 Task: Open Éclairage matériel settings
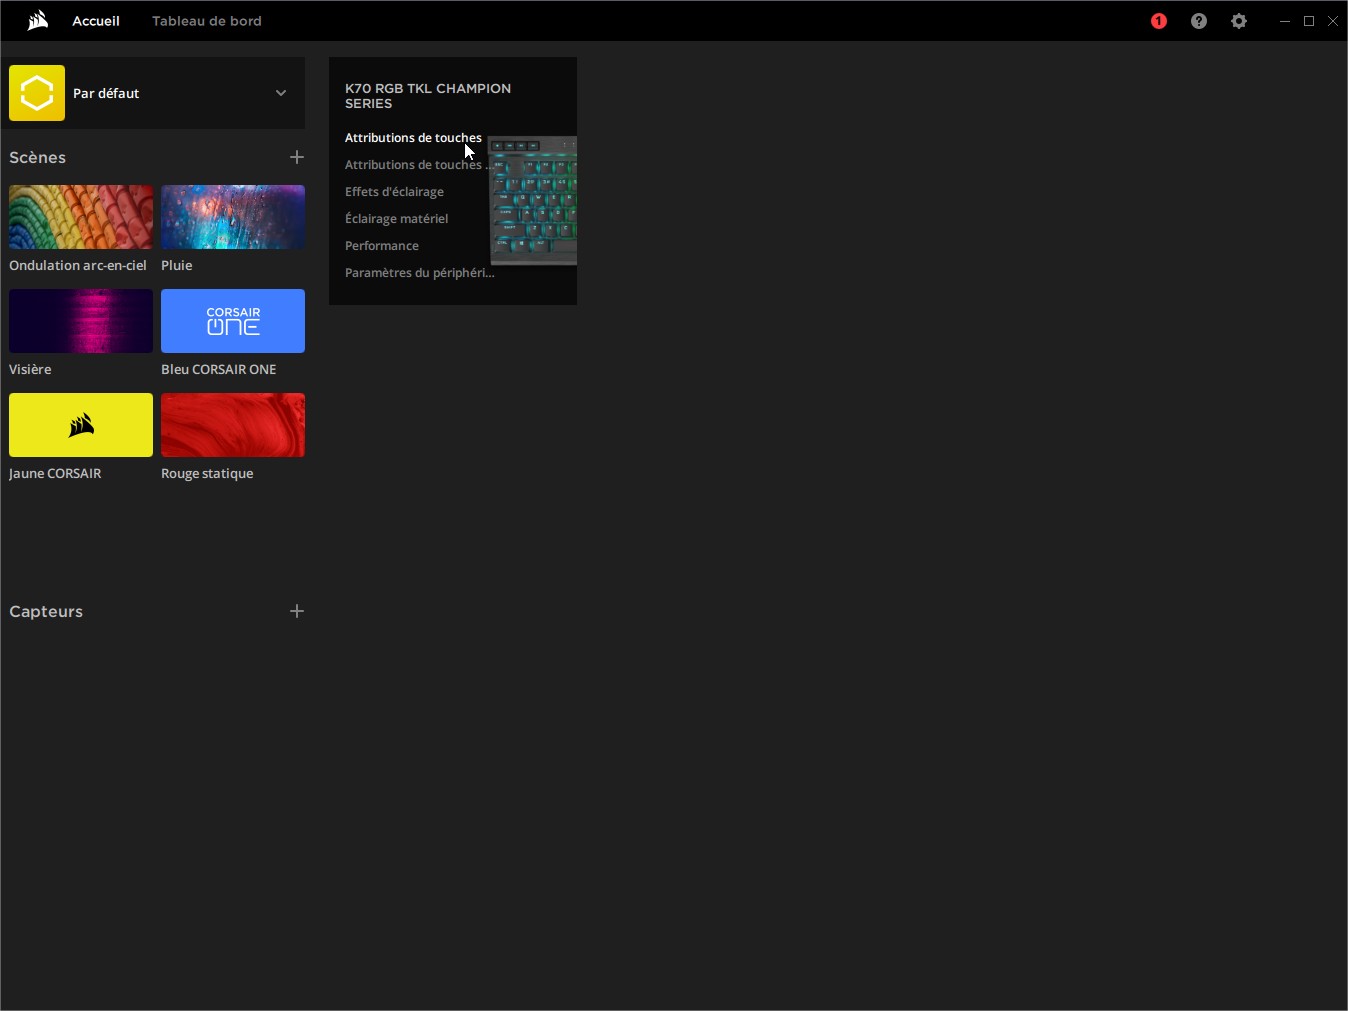pyautogui.click(x=396, y=219)
